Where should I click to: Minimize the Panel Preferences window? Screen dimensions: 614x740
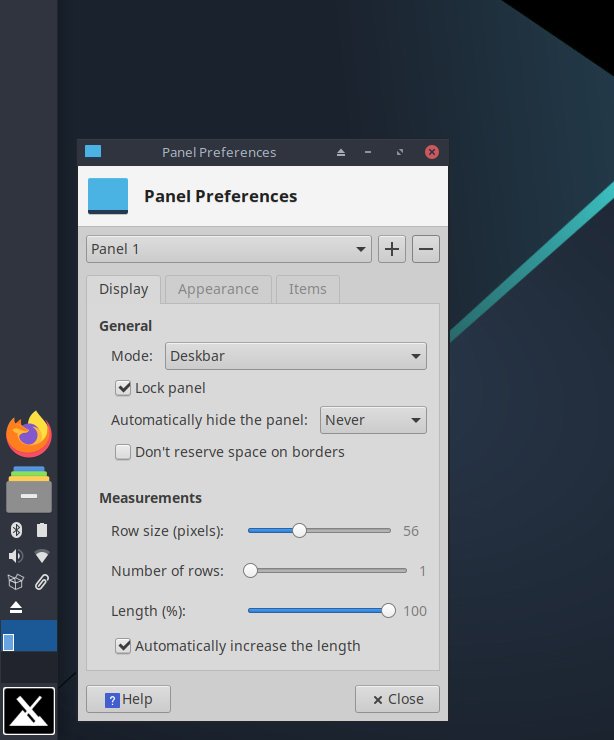pos(368,152)
